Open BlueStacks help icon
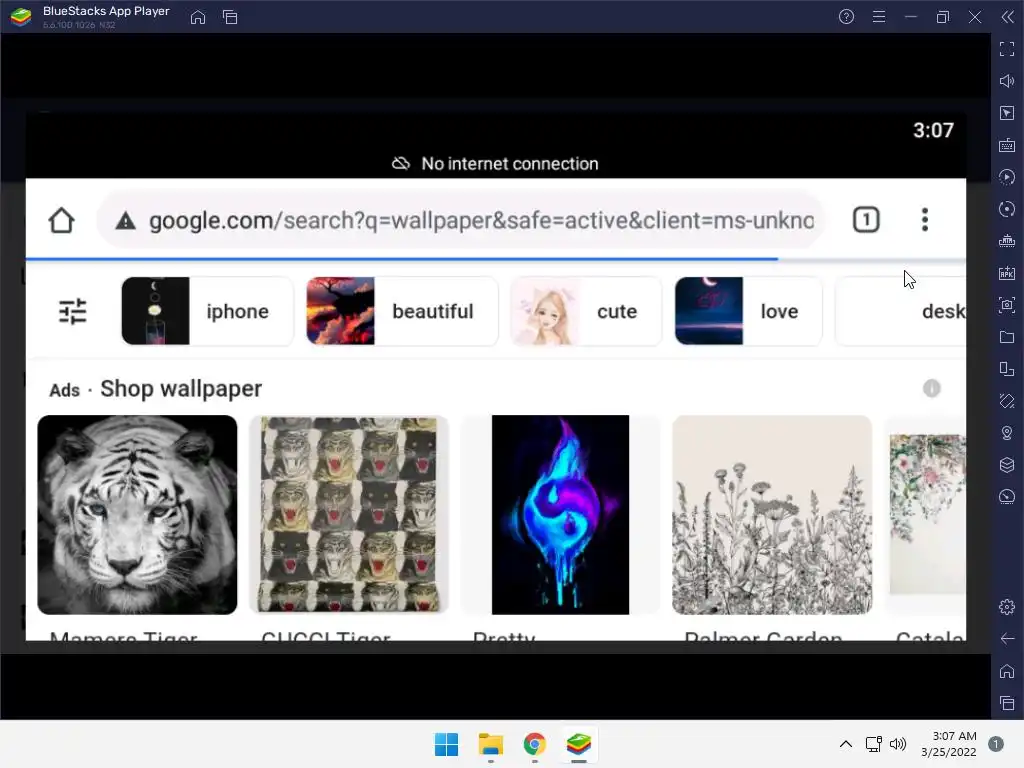 (x=846, y=17)
